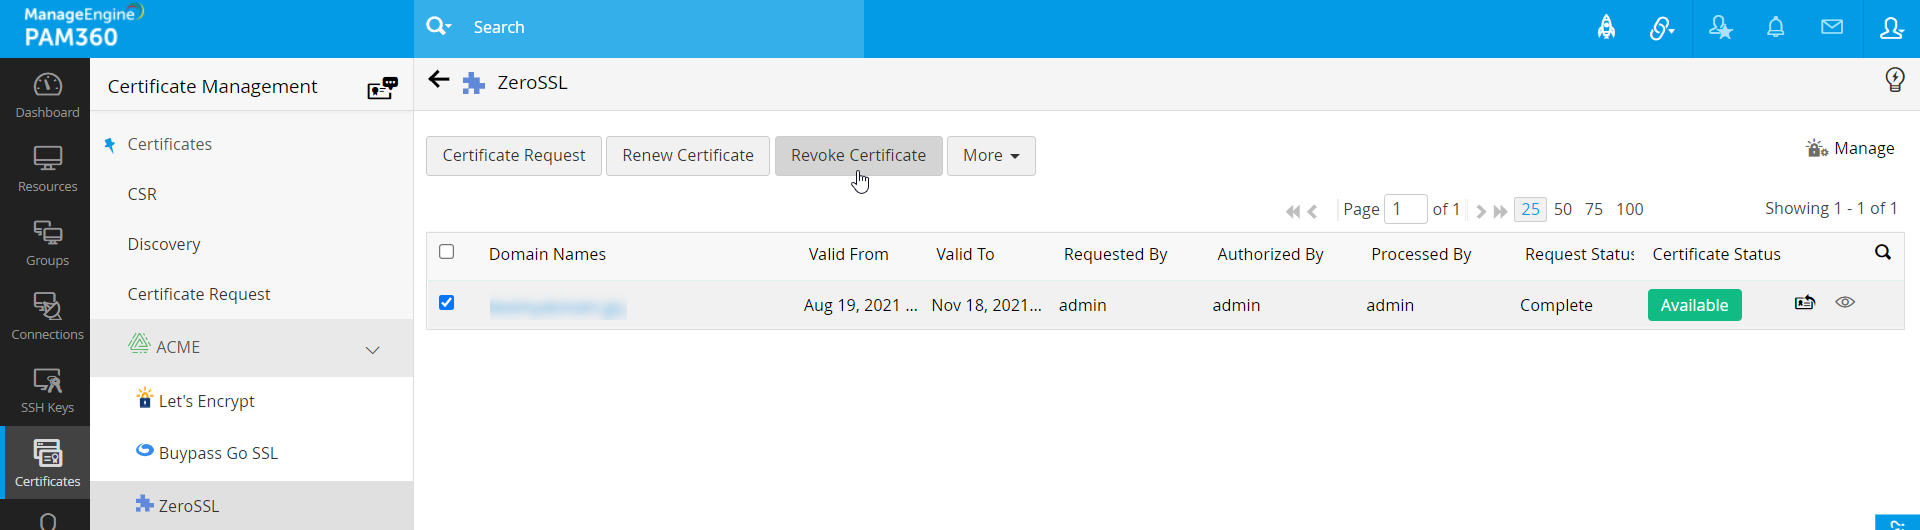Open the Connections sidebar icon
Screen dimensions: 1920x530
click(47, 317)
